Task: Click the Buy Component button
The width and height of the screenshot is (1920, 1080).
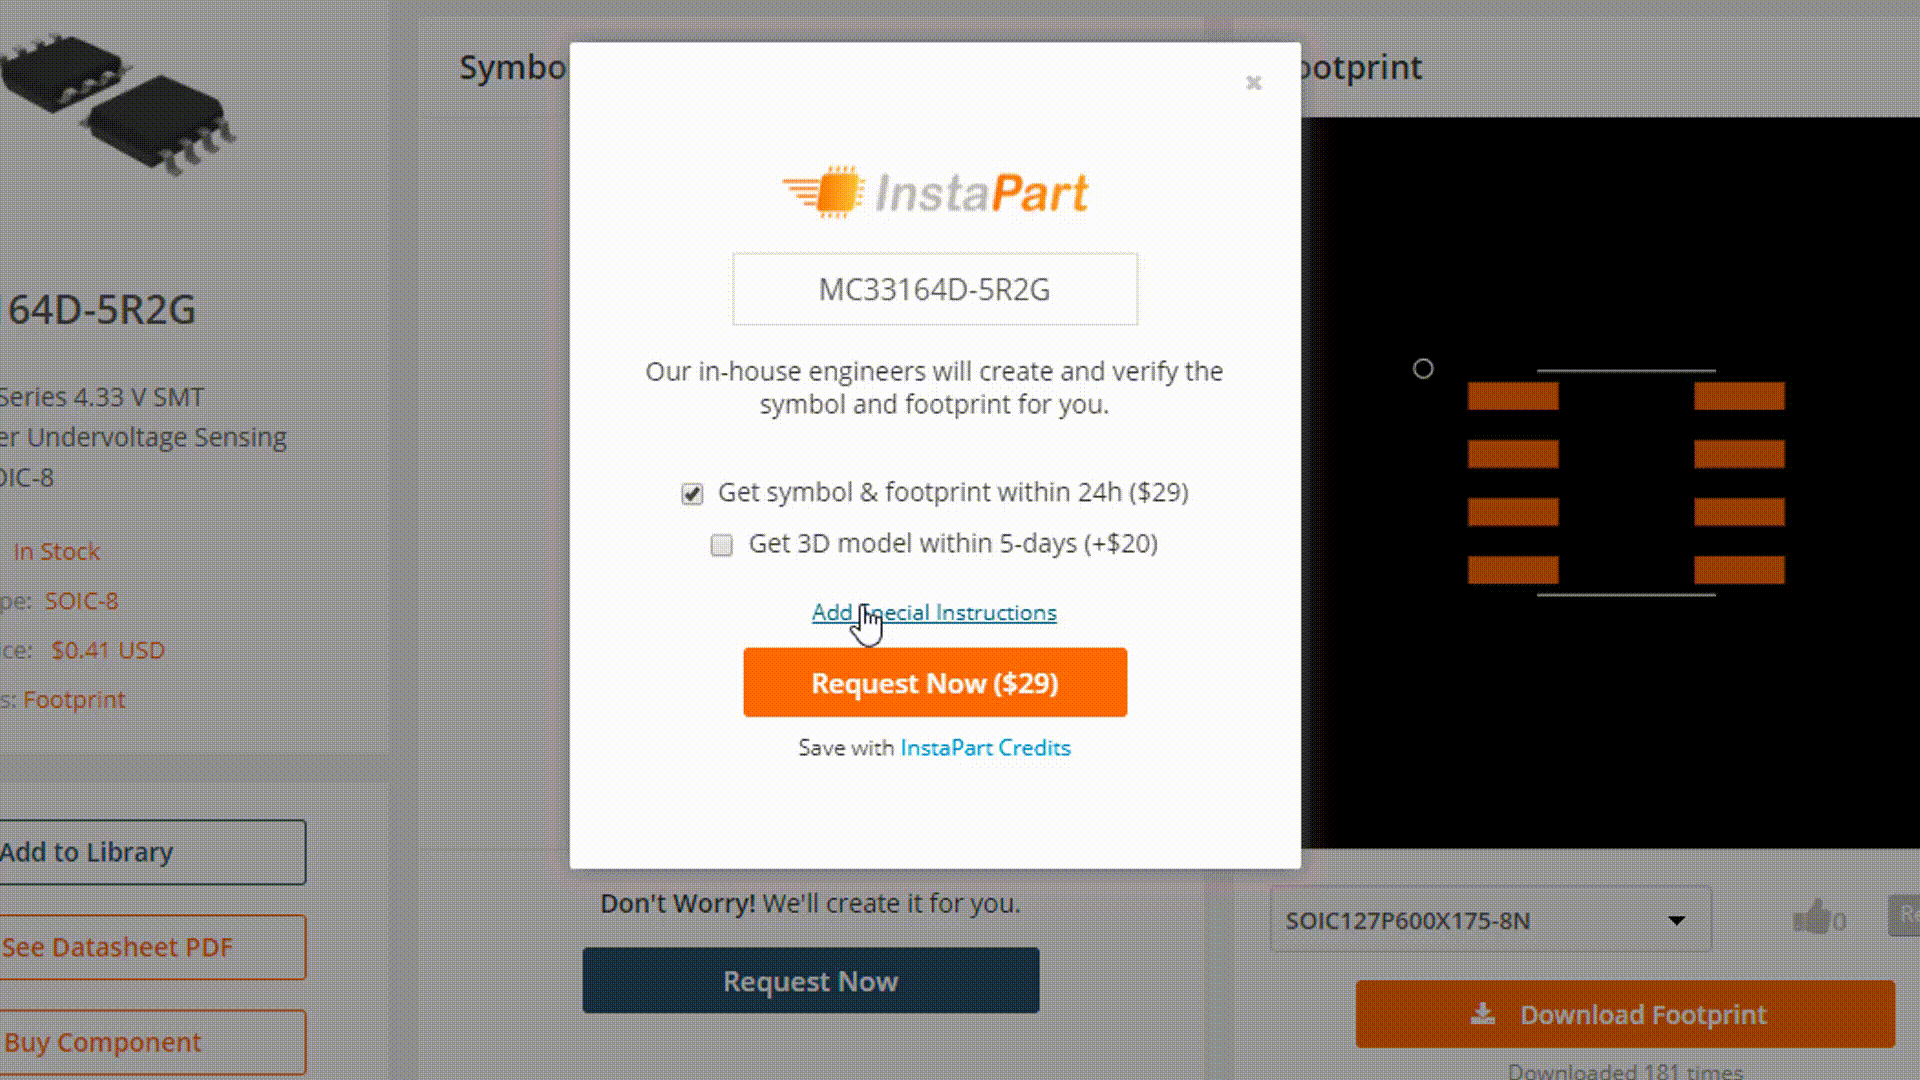Action: (150, 1042)
